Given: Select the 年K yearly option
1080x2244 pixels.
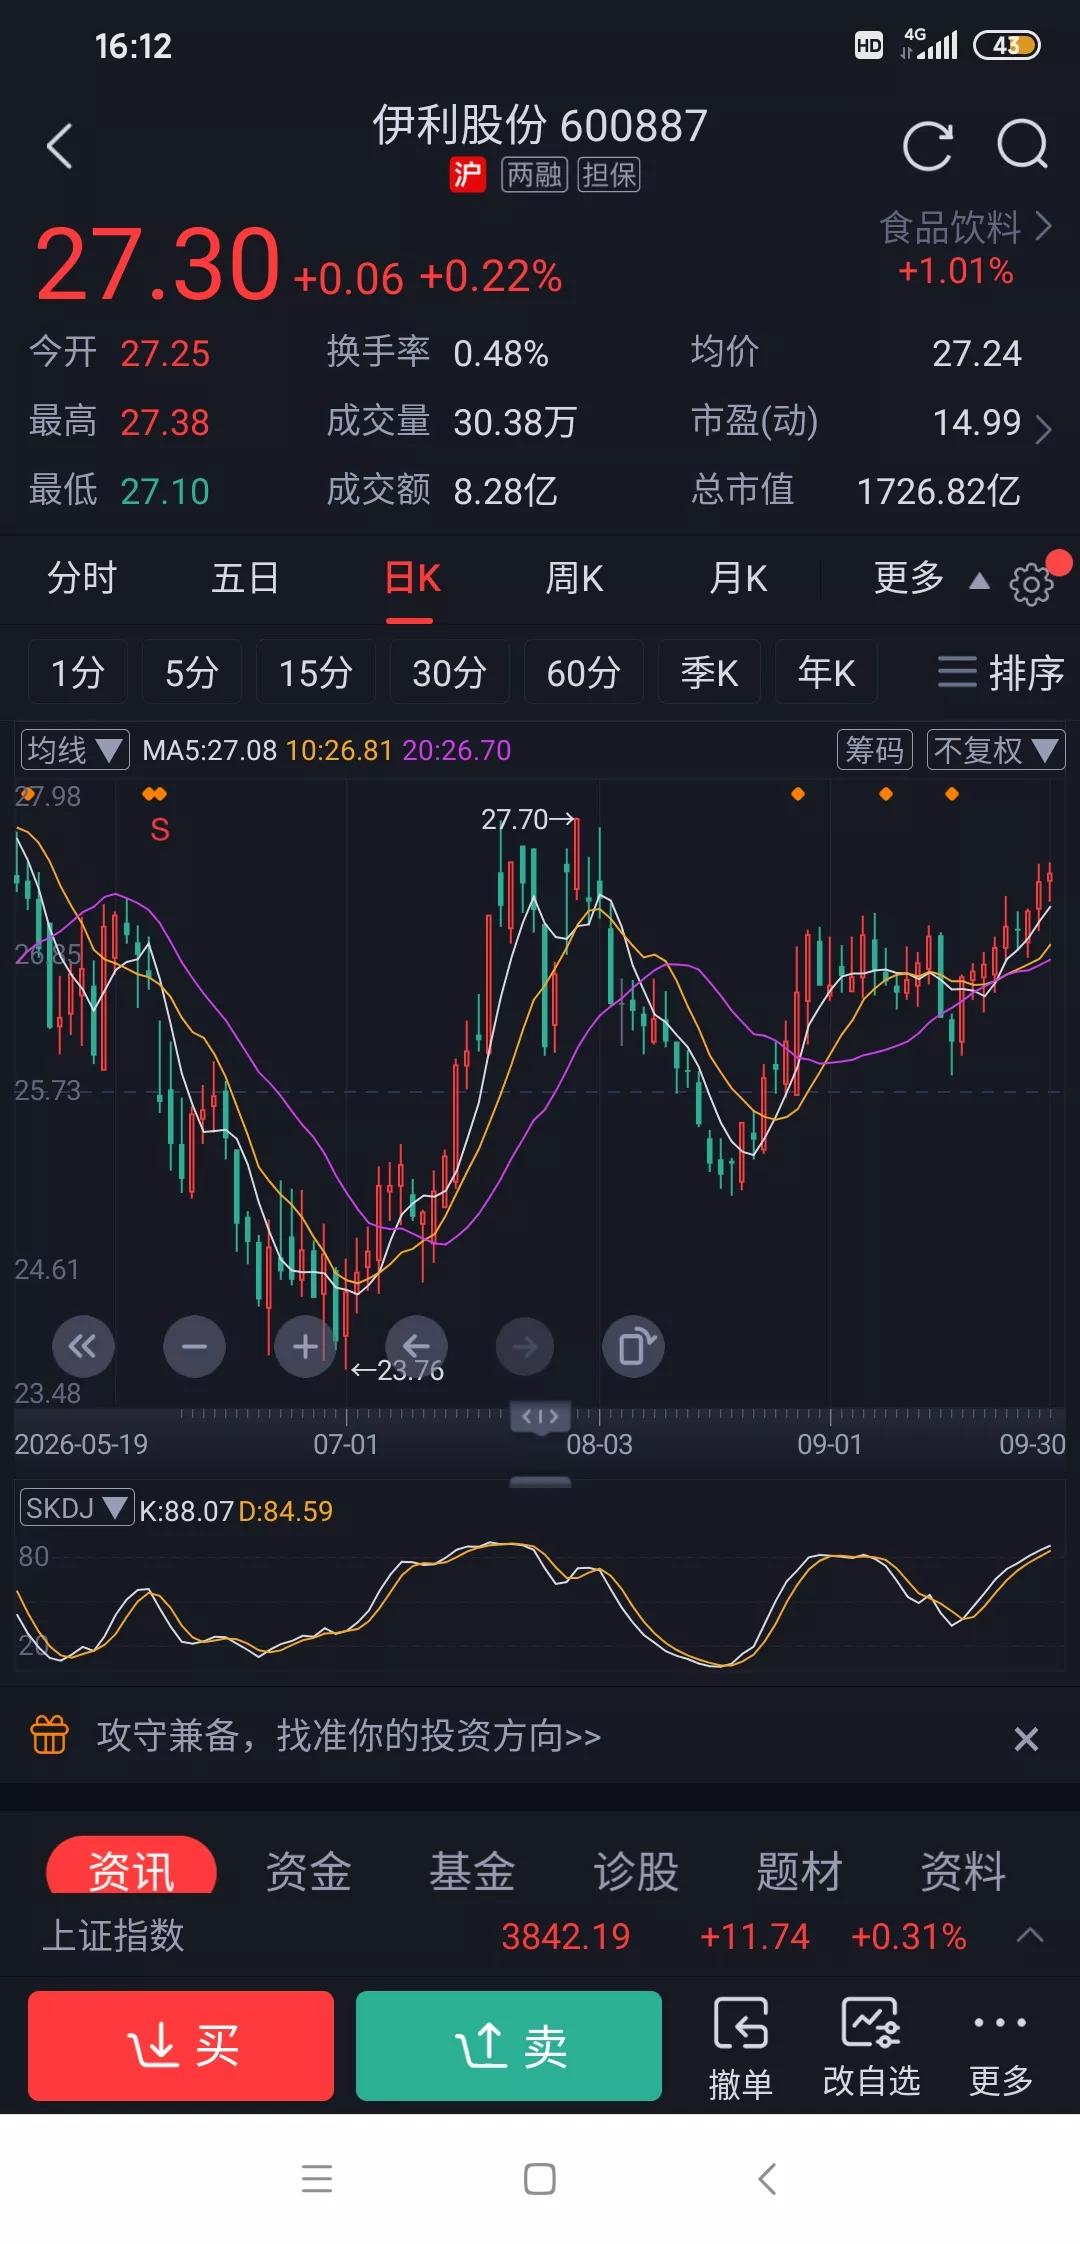Looking at the screenshot, I should (826, 672).
